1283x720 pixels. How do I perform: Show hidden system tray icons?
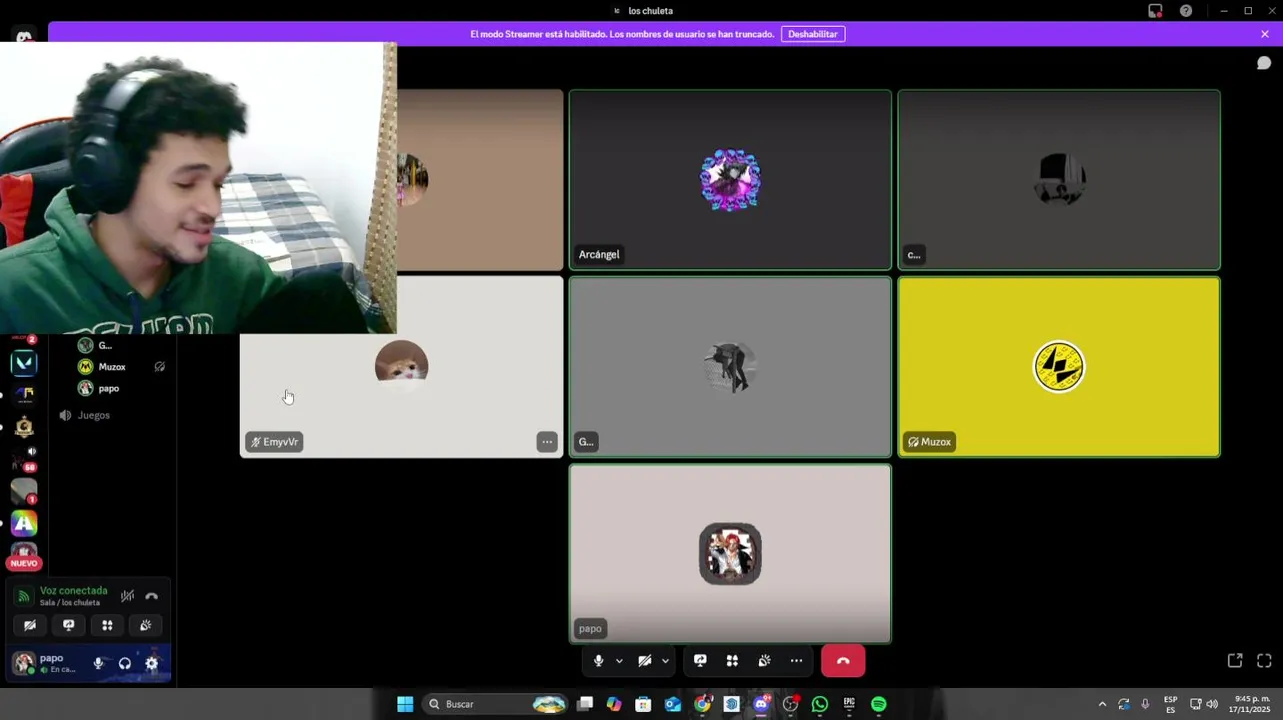pos(1103,704)
